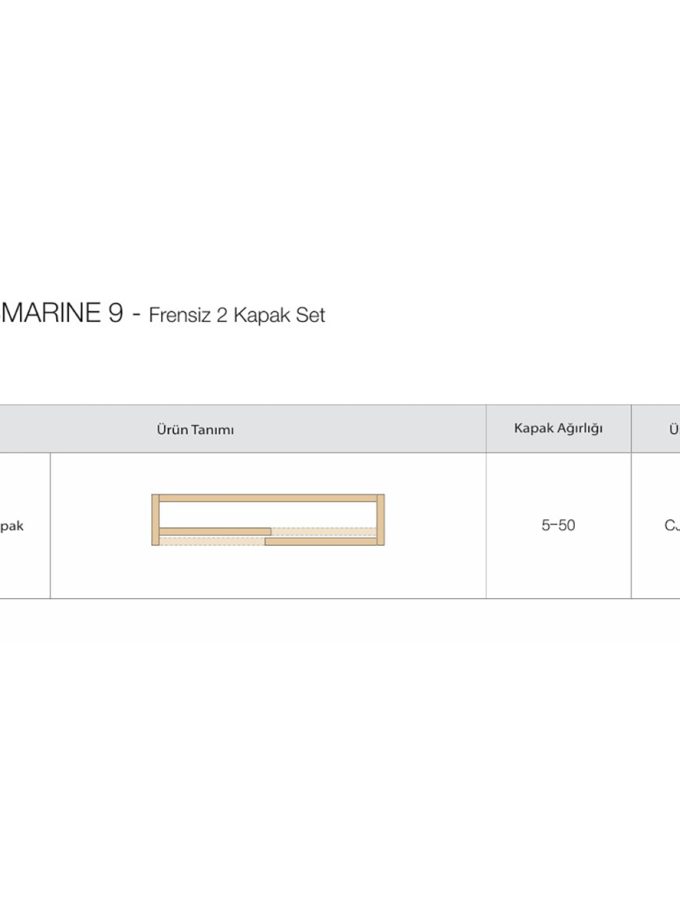Click the right side panel of cabinet diagram
Screen dimensions: 680x920
coord(380,520)
